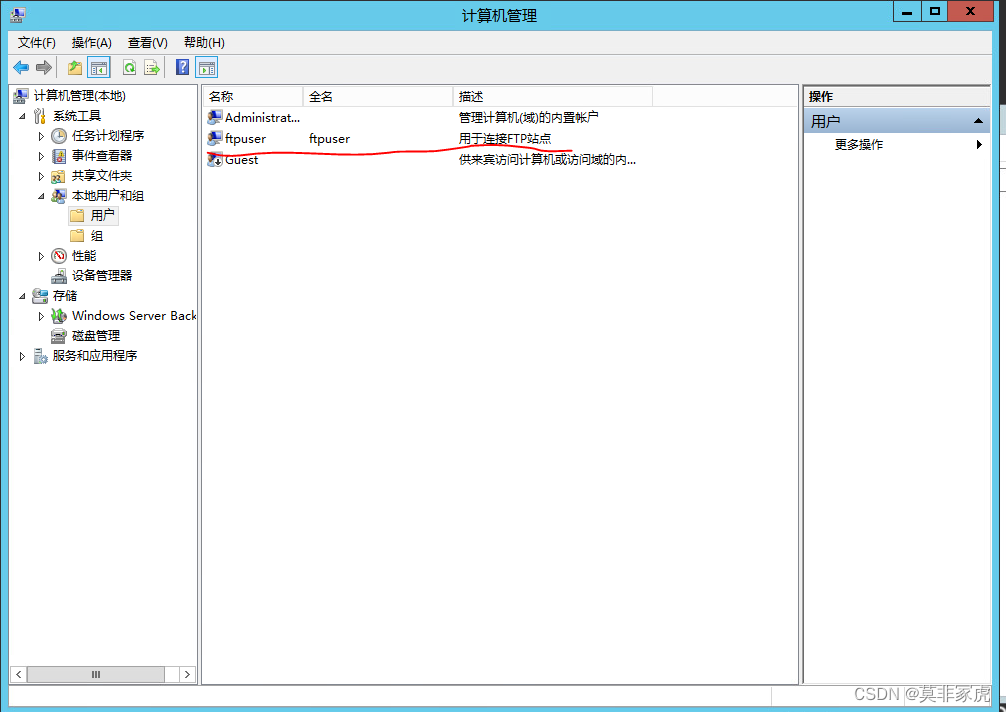1006x712 pixels.
Task: Open 设备管理器 in the tree
Action: [x=101, y=276]
